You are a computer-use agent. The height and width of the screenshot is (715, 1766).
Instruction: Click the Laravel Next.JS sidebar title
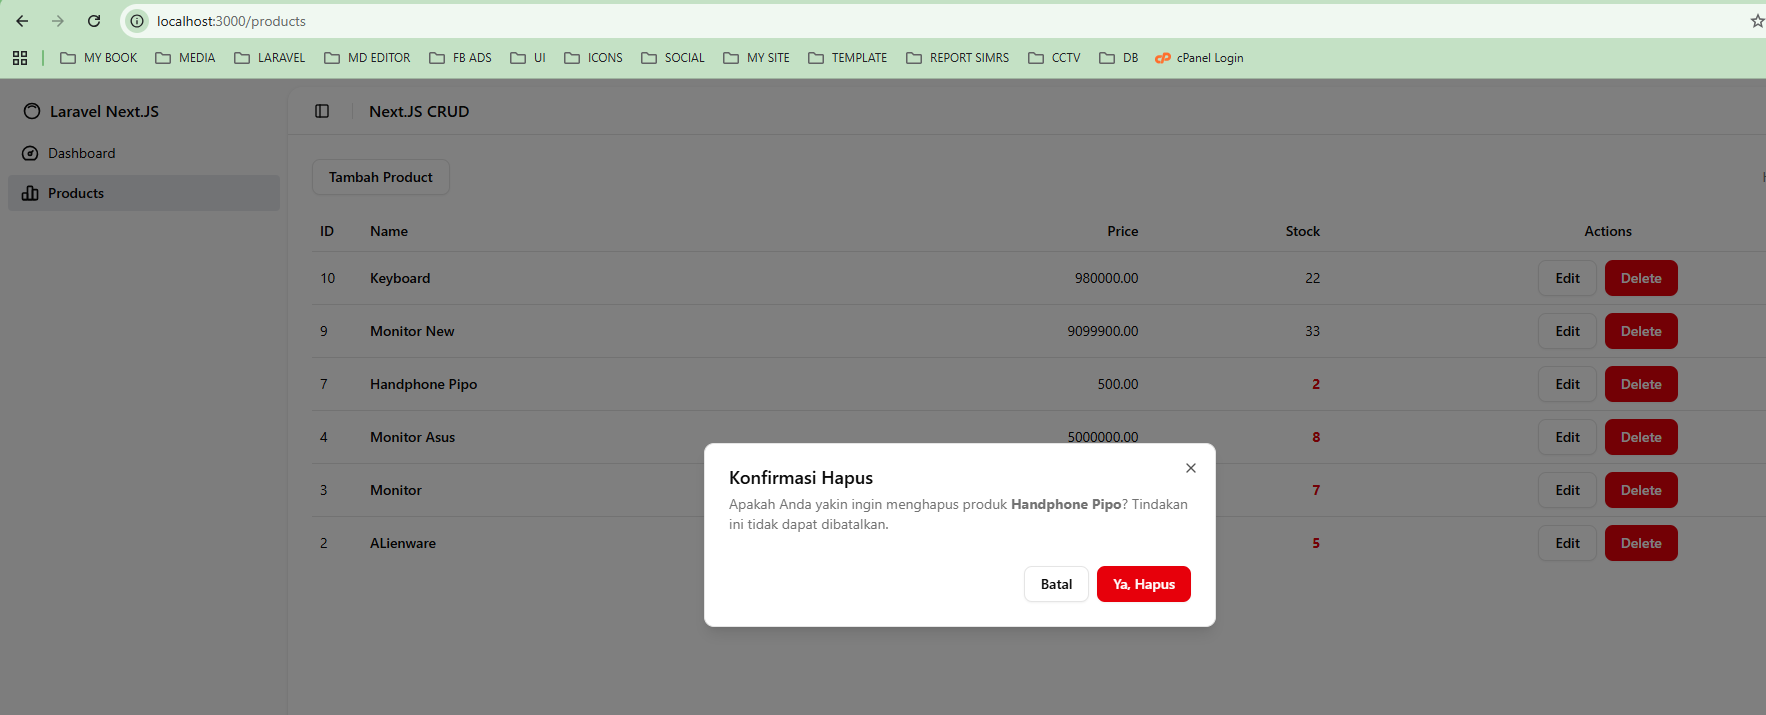click(x=104, y=111)
